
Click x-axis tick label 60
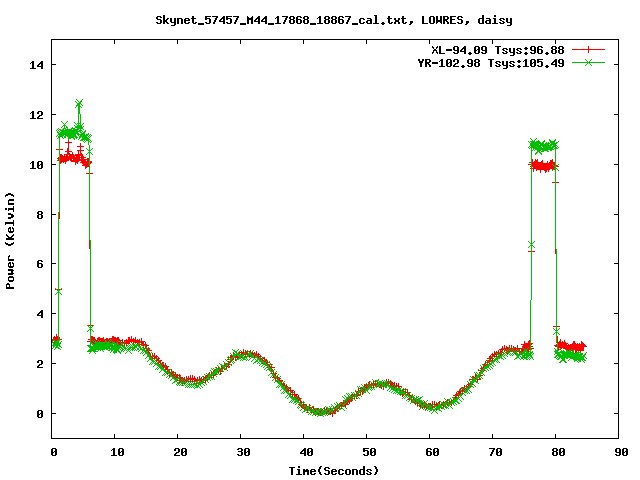pyautogui.click(x=432, y=452)
